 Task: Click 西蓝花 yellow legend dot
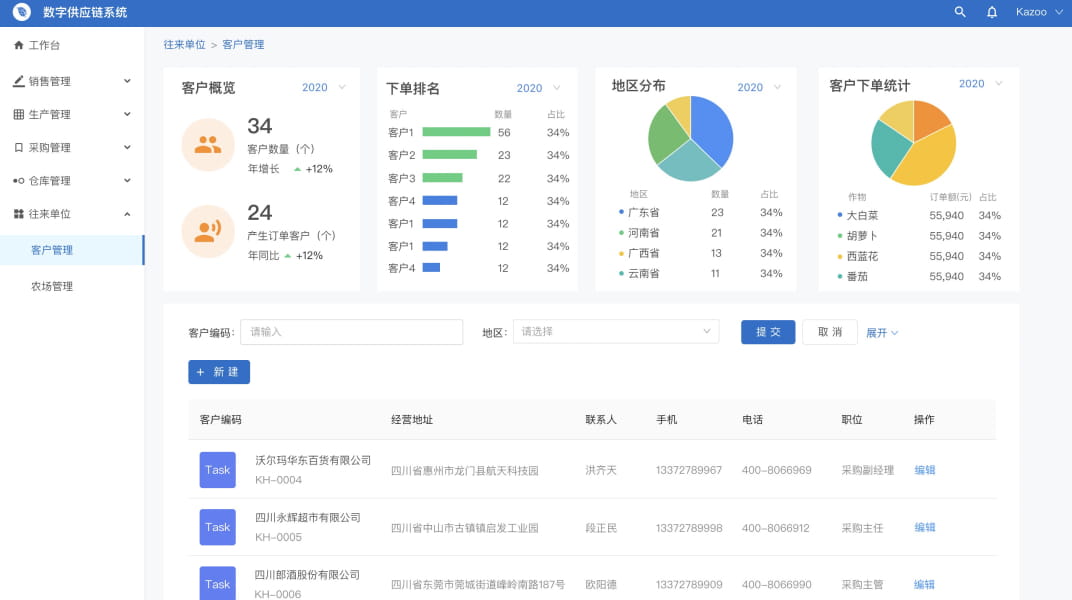pyautogui.click(x=840, y=256)
